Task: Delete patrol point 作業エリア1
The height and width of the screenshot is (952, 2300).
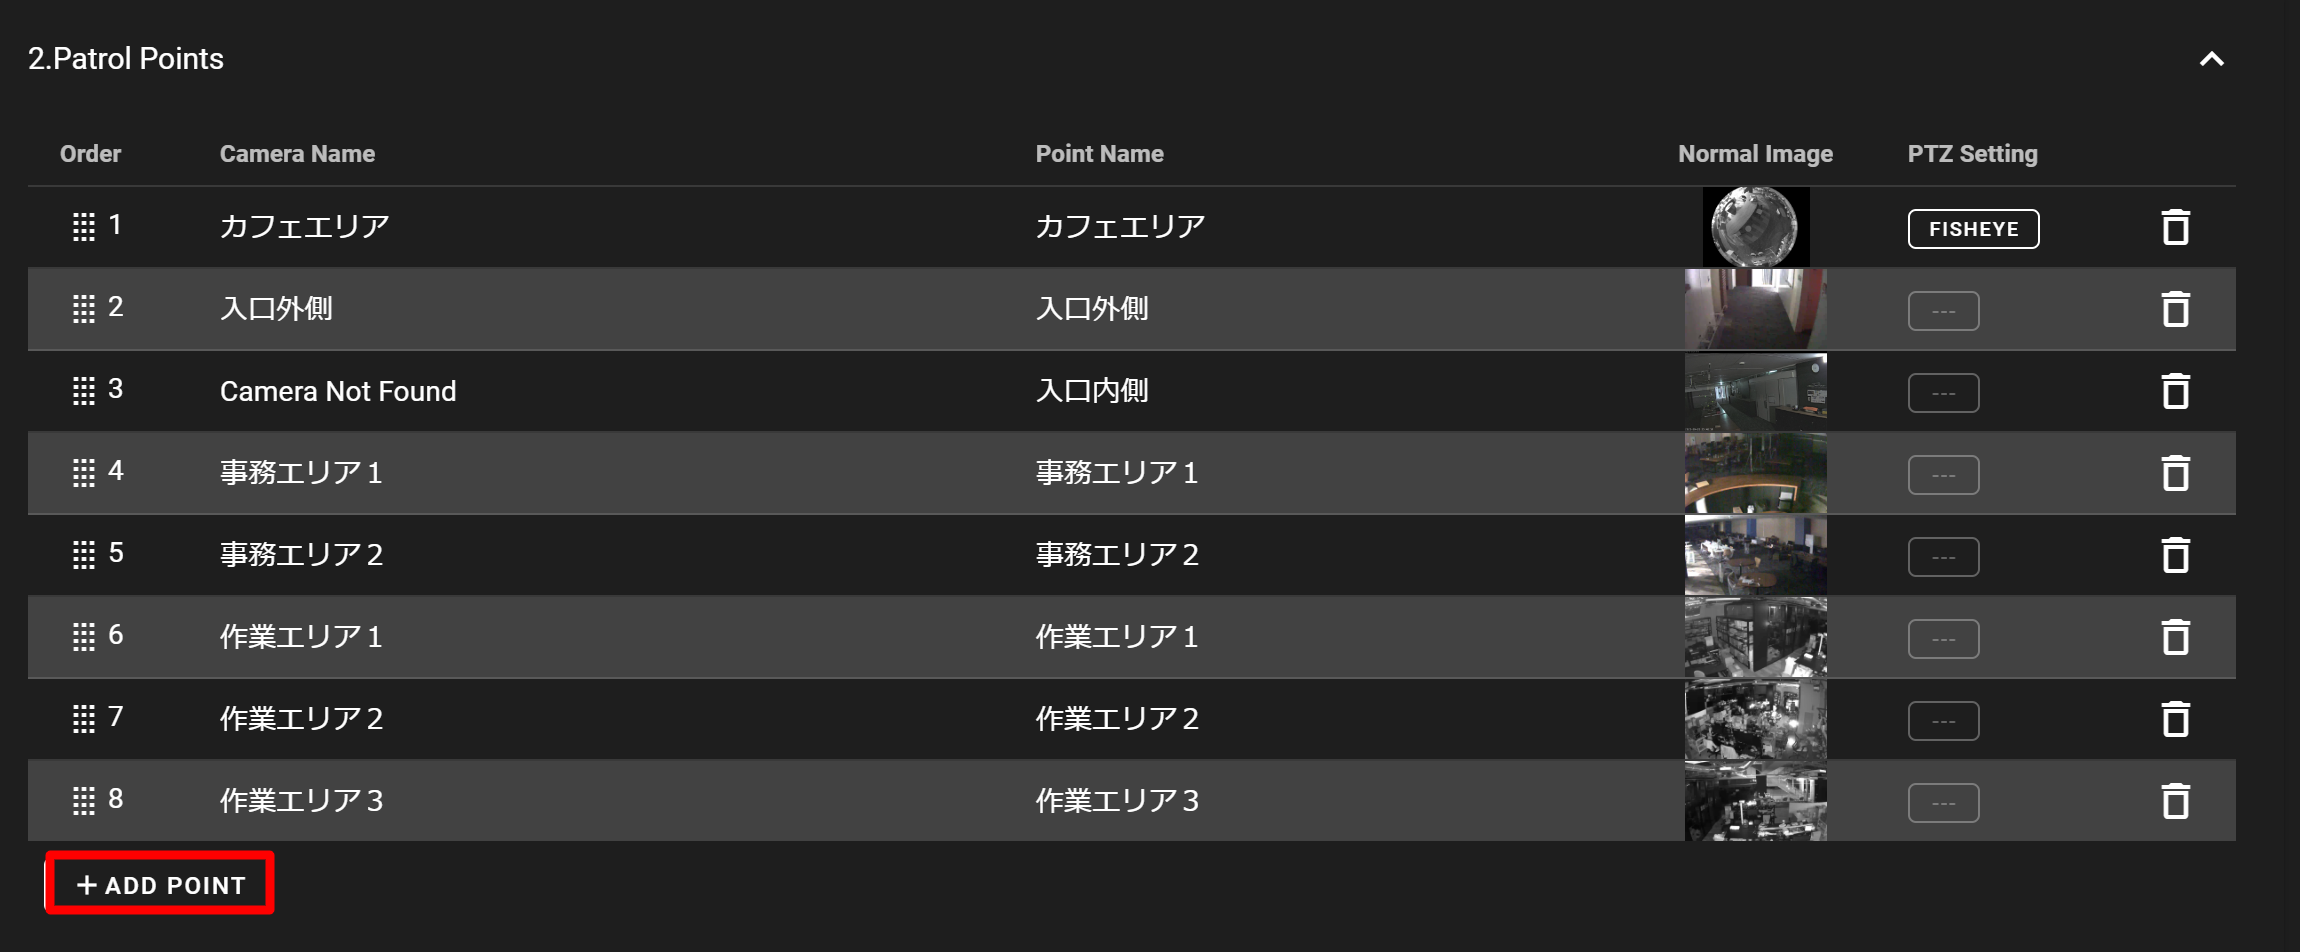Action: click(2175, 637)
